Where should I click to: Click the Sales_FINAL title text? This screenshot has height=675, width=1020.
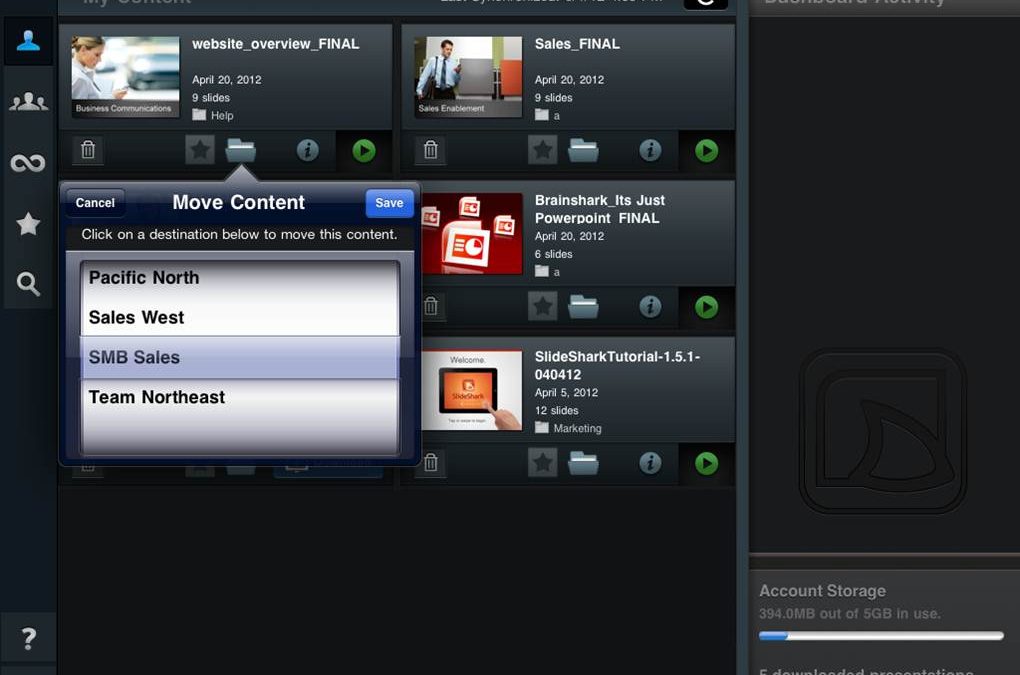coord(577,44)
